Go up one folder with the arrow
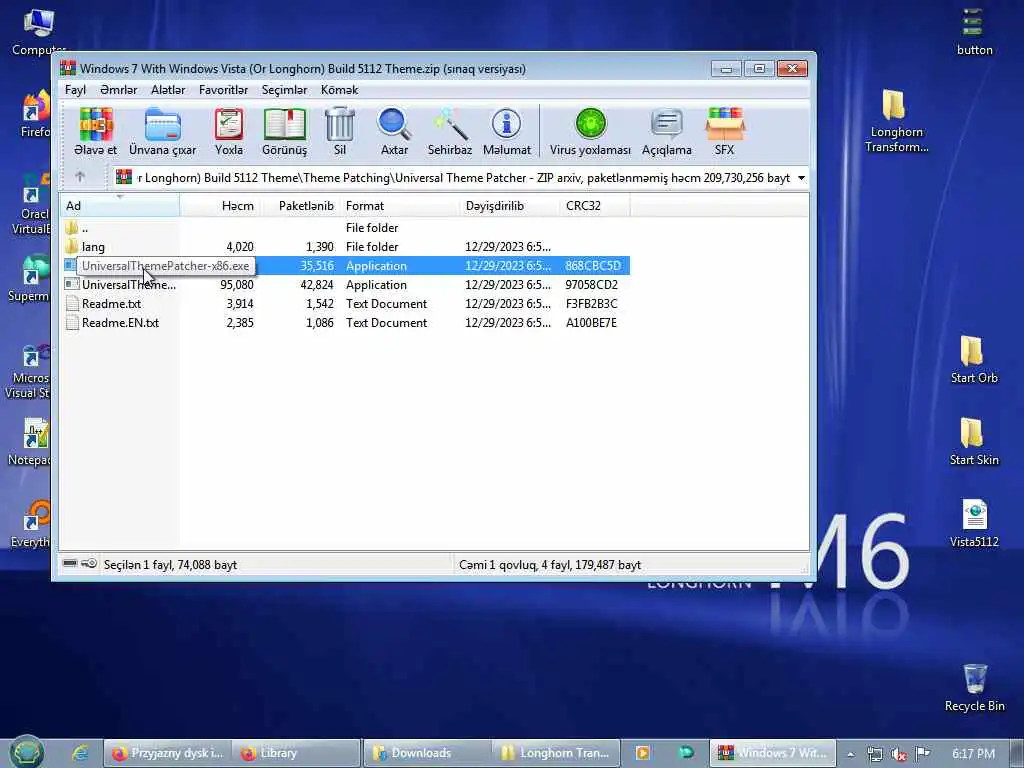1024x768 pixels. (80, 177)
